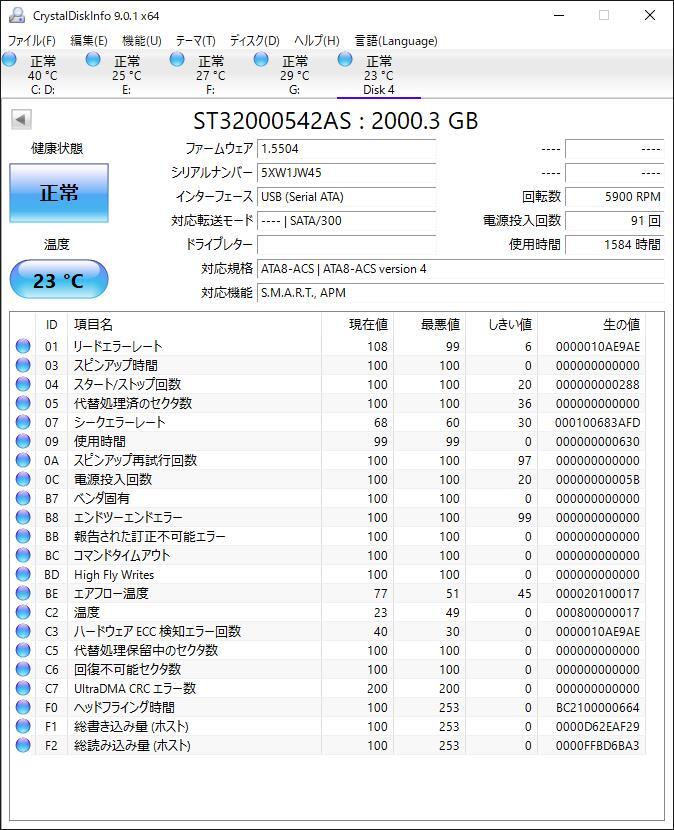This screenshot has height=830, width=674.
Task: Click status orb for row C2 温度
Action: tap(23, 612)
